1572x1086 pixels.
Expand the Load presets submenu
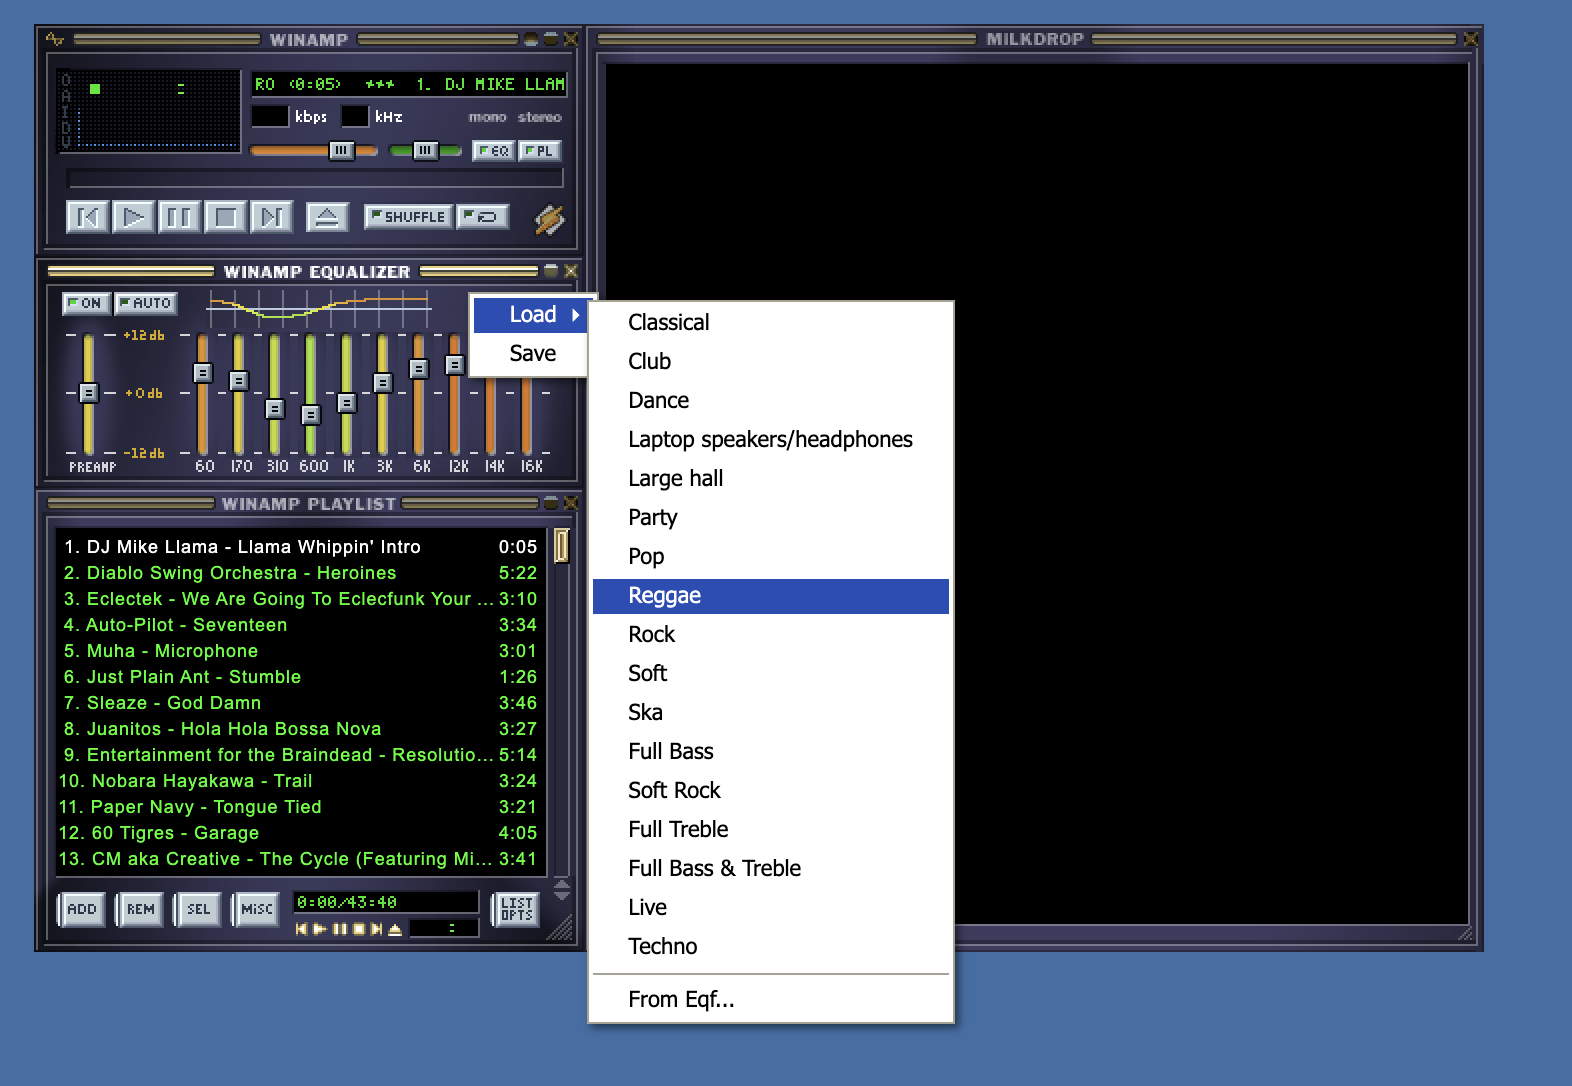[532, 315]
